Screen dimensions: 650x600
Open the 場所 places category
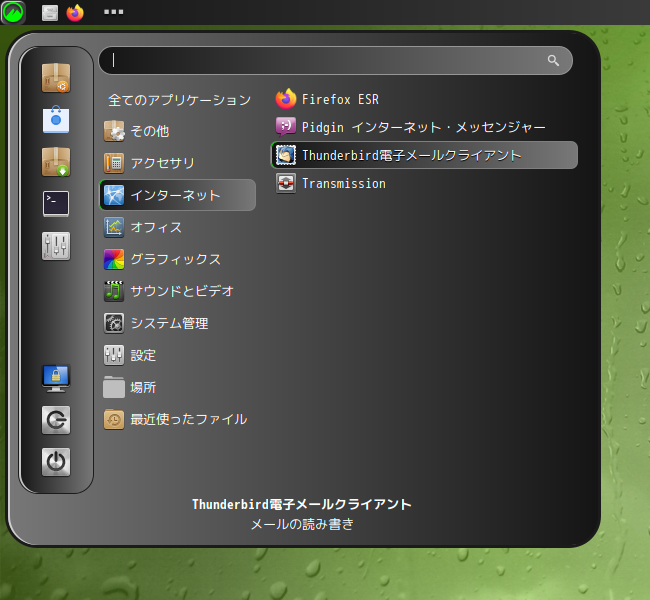coord(177,387)
